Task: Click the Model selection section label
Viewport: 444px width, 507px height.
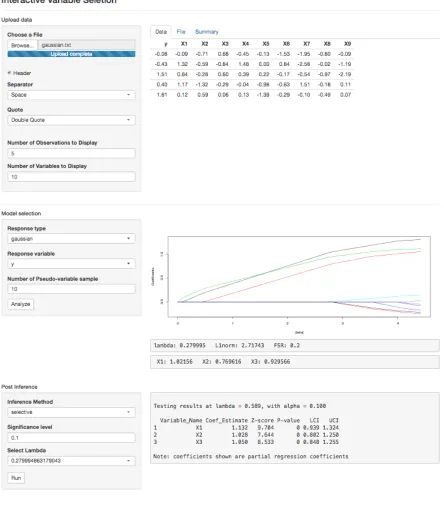Action: [21, 213]
